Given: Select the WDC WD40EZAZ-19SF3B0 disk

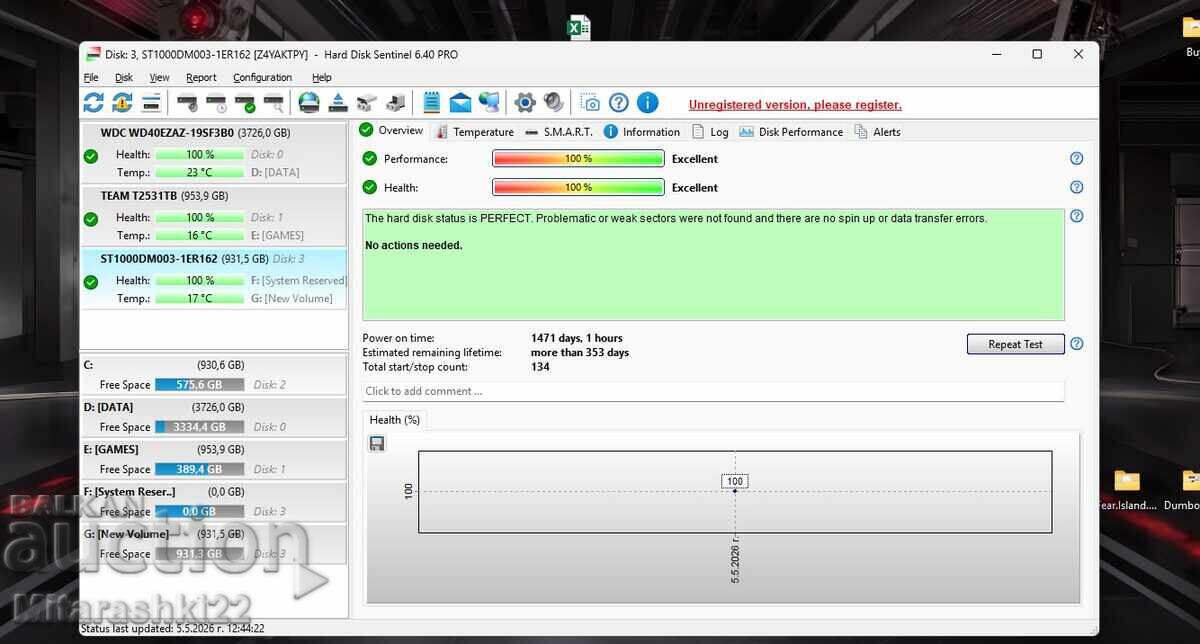Looking at the screenshot, I should coord(214,152).
